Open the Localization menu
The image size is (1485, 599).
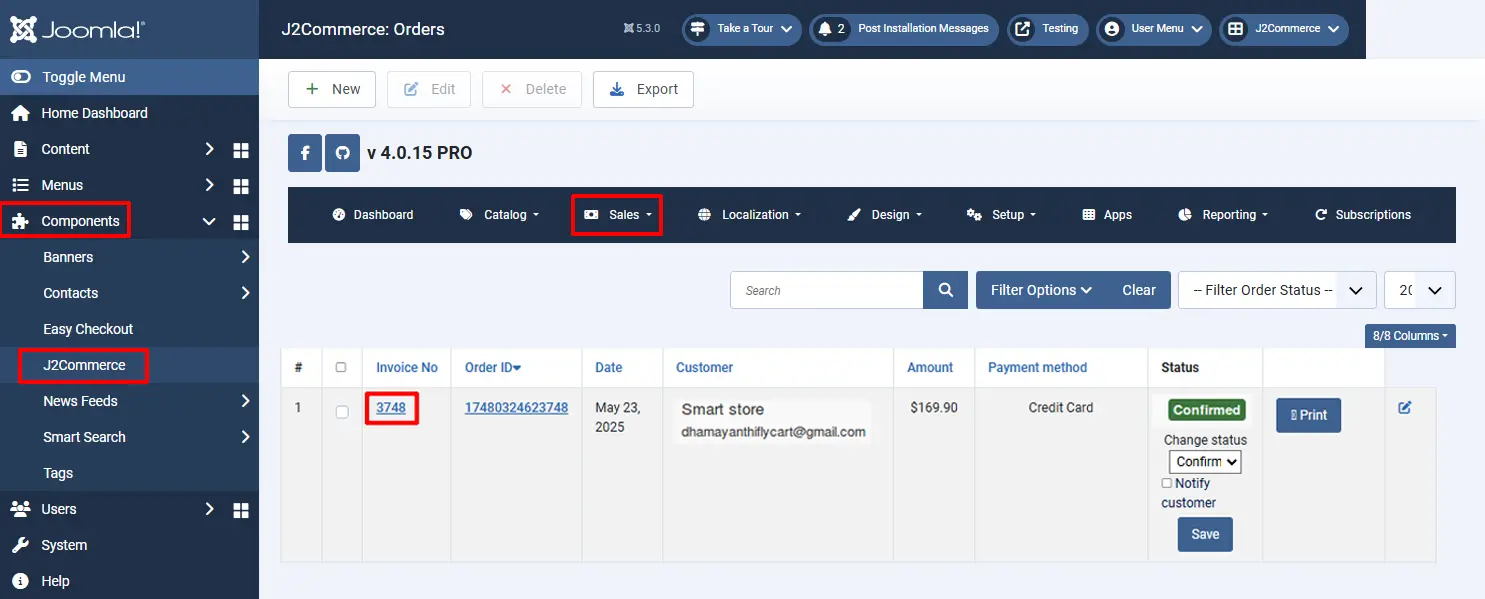pos(749,215)
